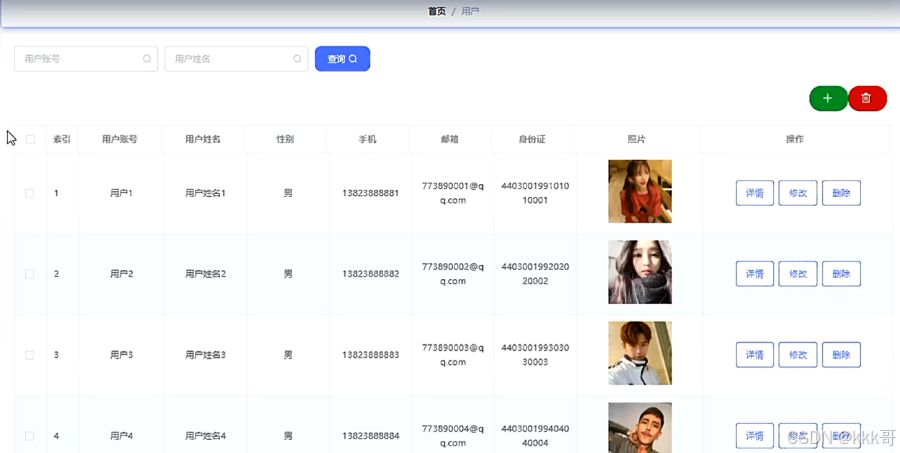Click phone number 13823888884
Screen dimensions: 900x453
[x=371, y=436]
